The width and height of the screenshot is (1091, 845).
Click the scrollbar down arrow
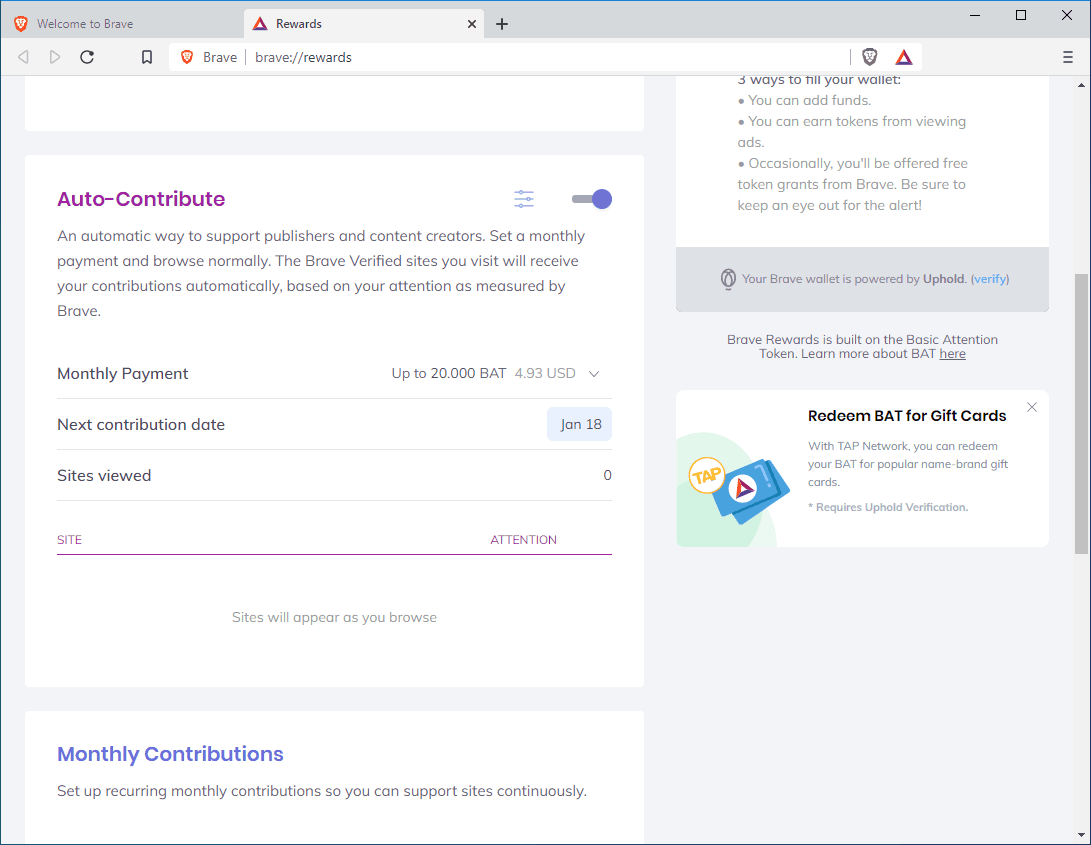[x=1081, y=835]
